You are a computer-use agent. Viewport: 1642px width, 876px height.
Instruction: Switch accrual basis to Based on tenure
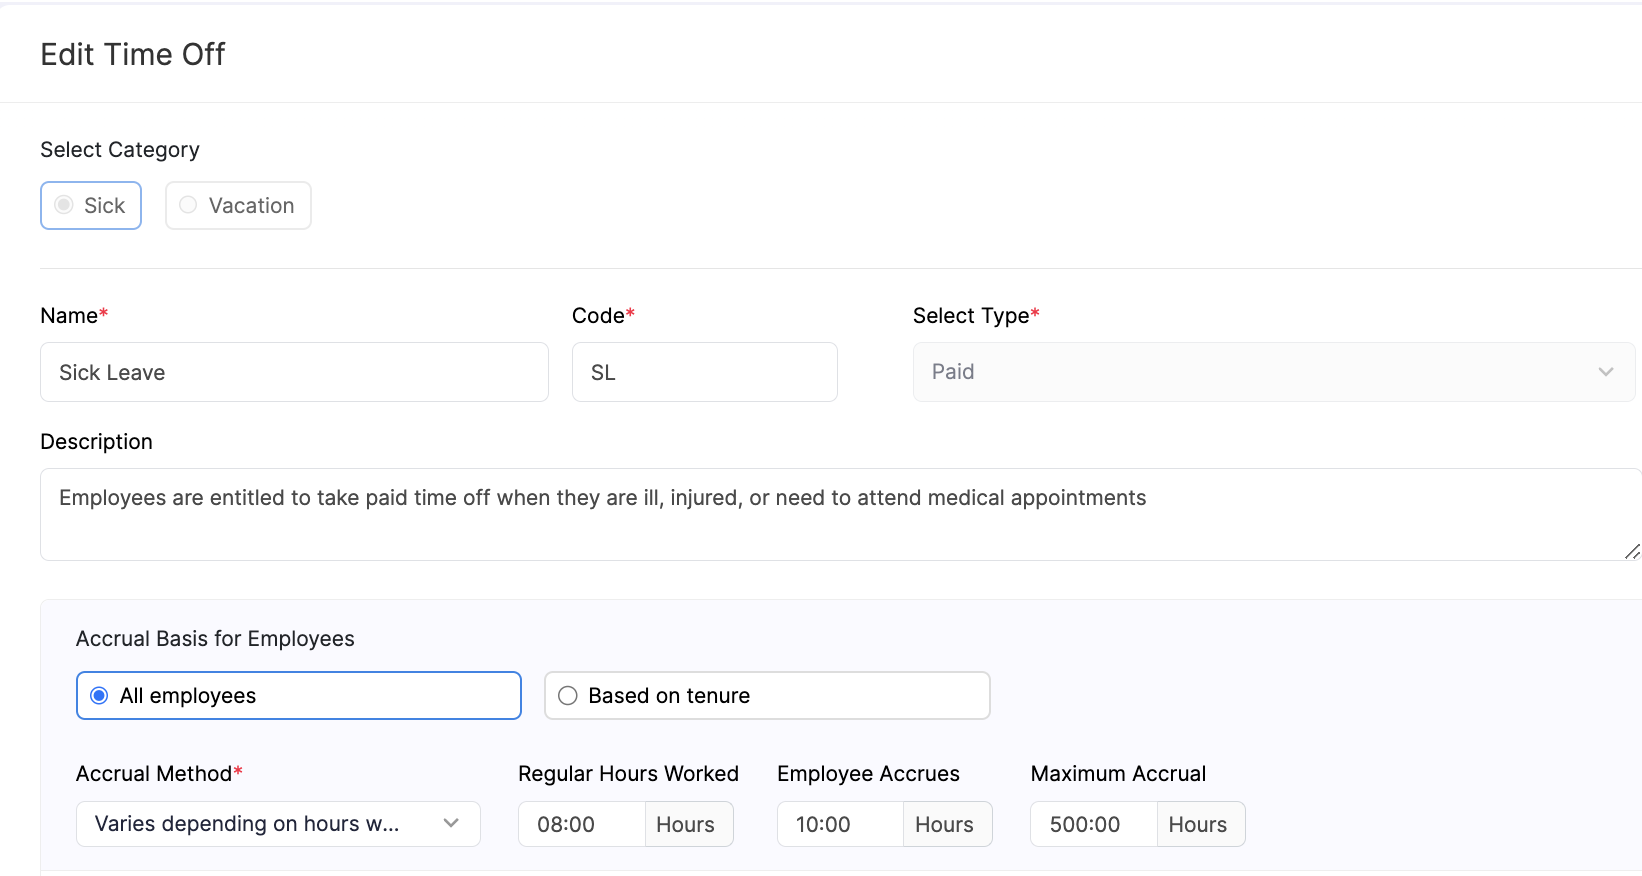point(568,696)
